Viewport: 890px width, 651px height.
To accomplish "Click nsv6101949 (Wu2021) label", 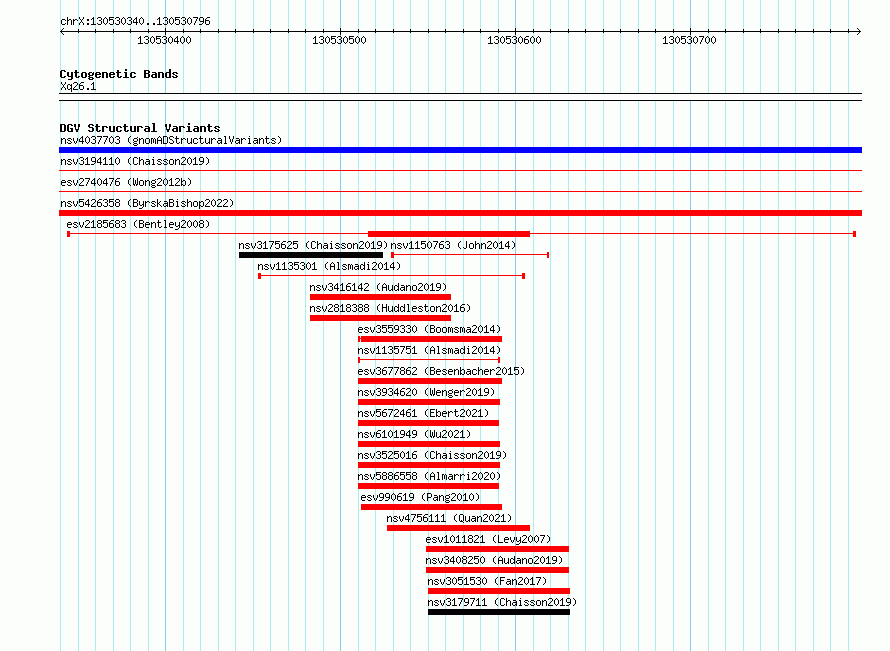I will coord(414,434).
